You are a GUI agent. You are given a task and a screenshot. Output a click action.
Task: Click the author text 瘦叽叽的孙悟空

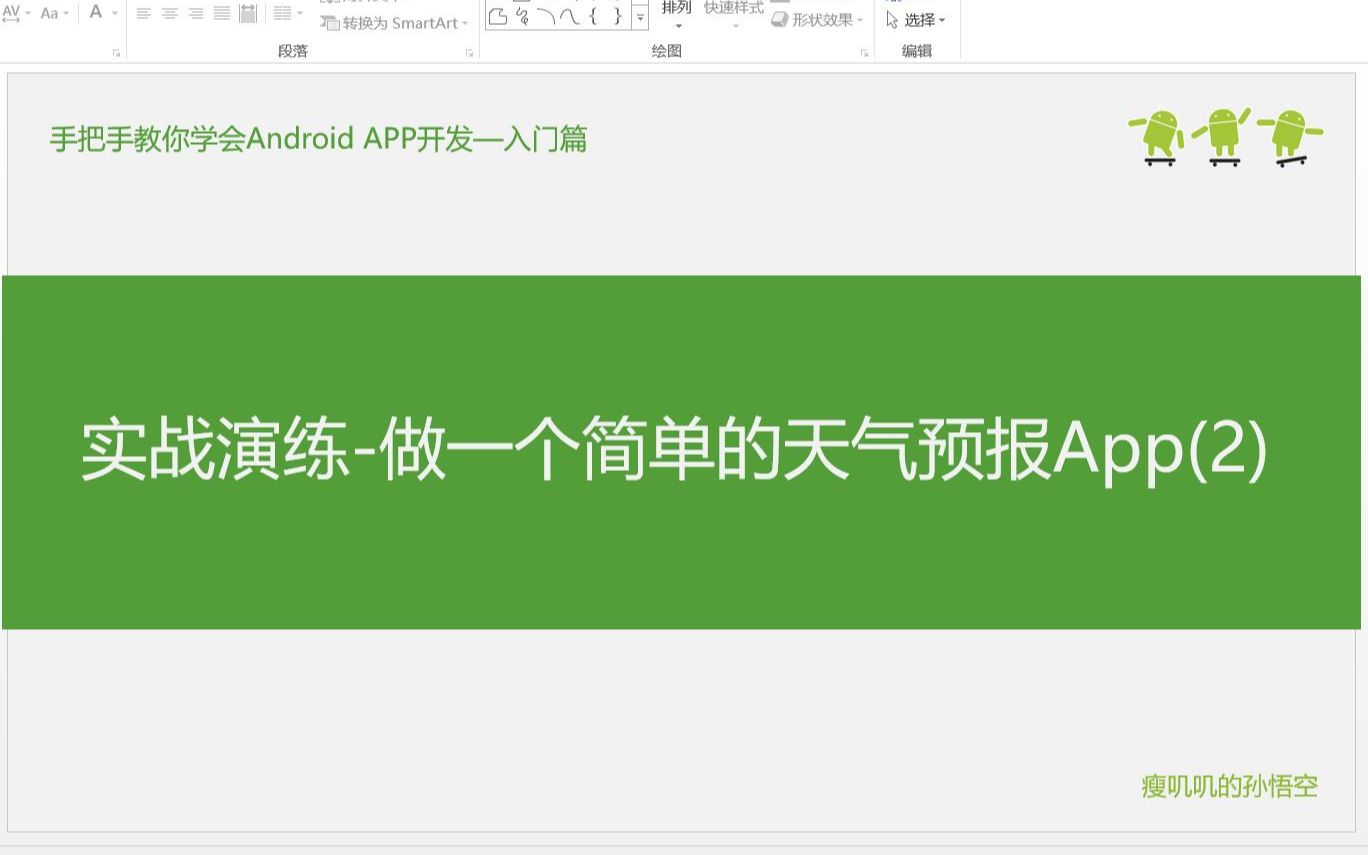(x=1230, y=786)
